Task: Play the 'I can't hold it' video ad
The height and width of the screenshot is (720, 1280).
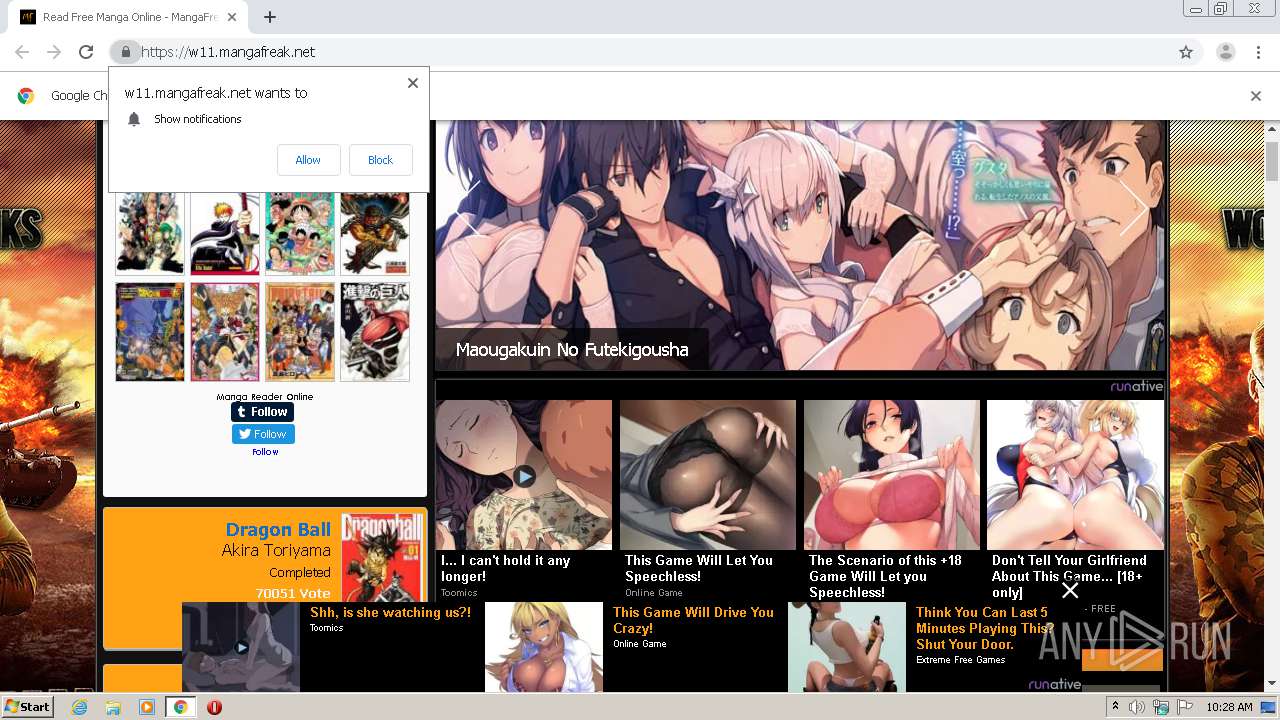Action: point(524,477)
